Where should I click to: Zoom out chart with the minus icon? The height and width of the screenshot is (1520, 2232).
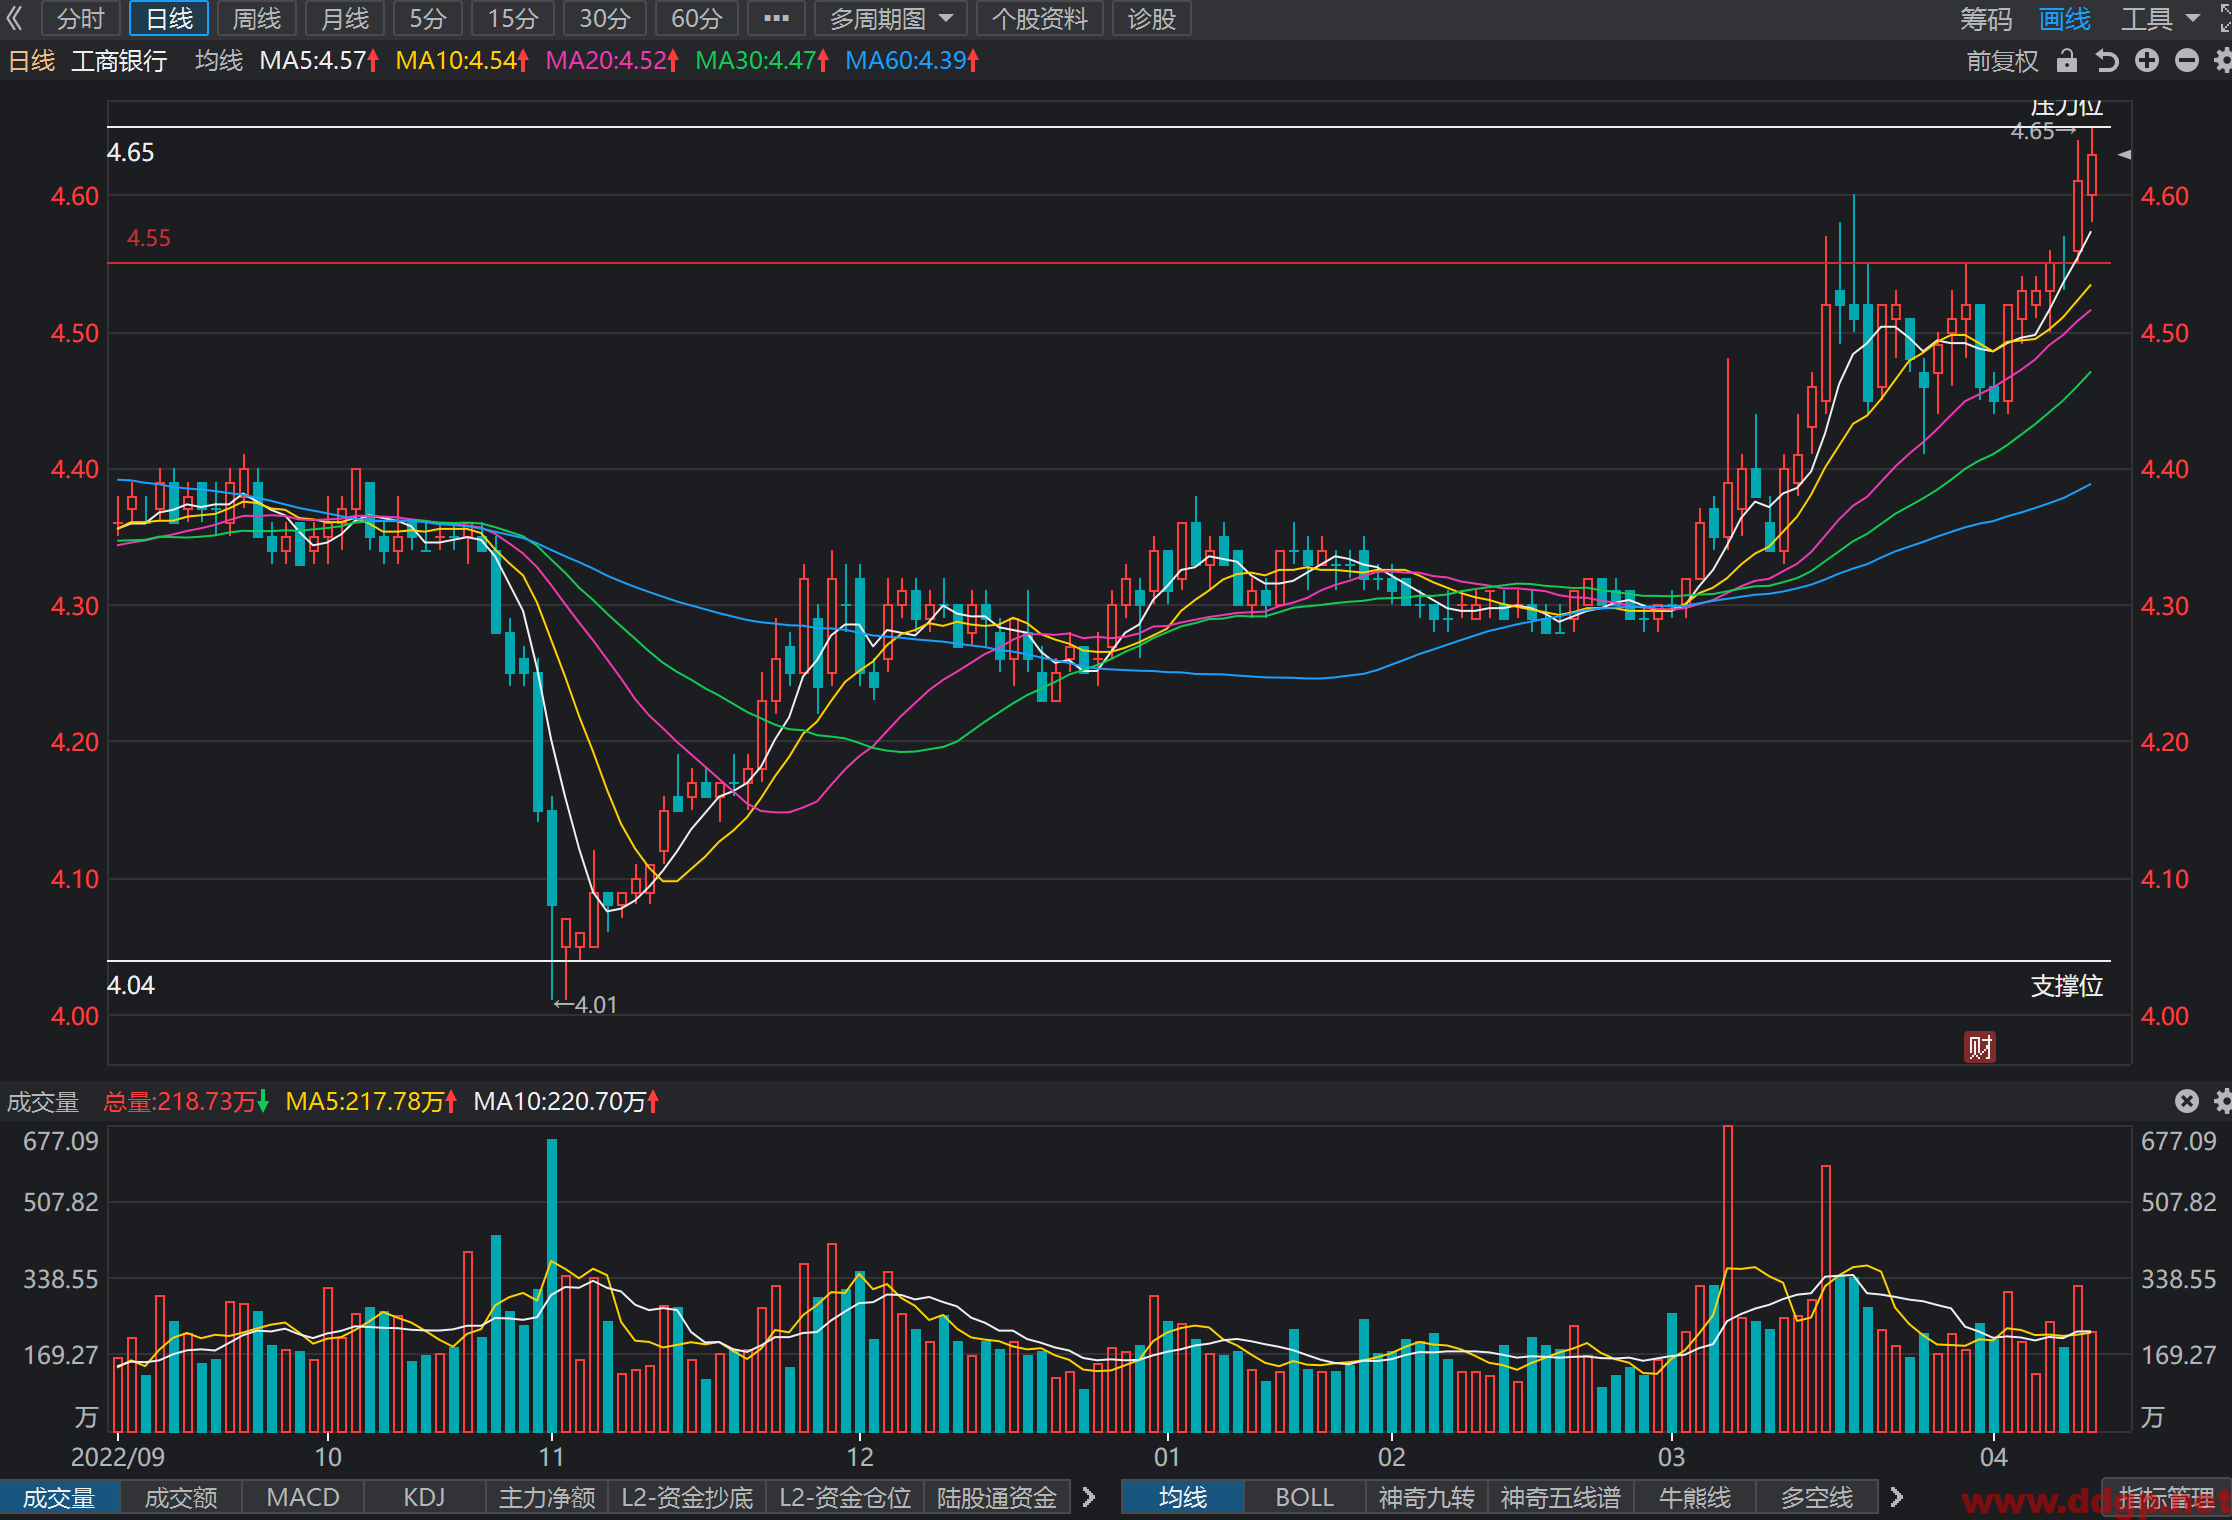2187,61
